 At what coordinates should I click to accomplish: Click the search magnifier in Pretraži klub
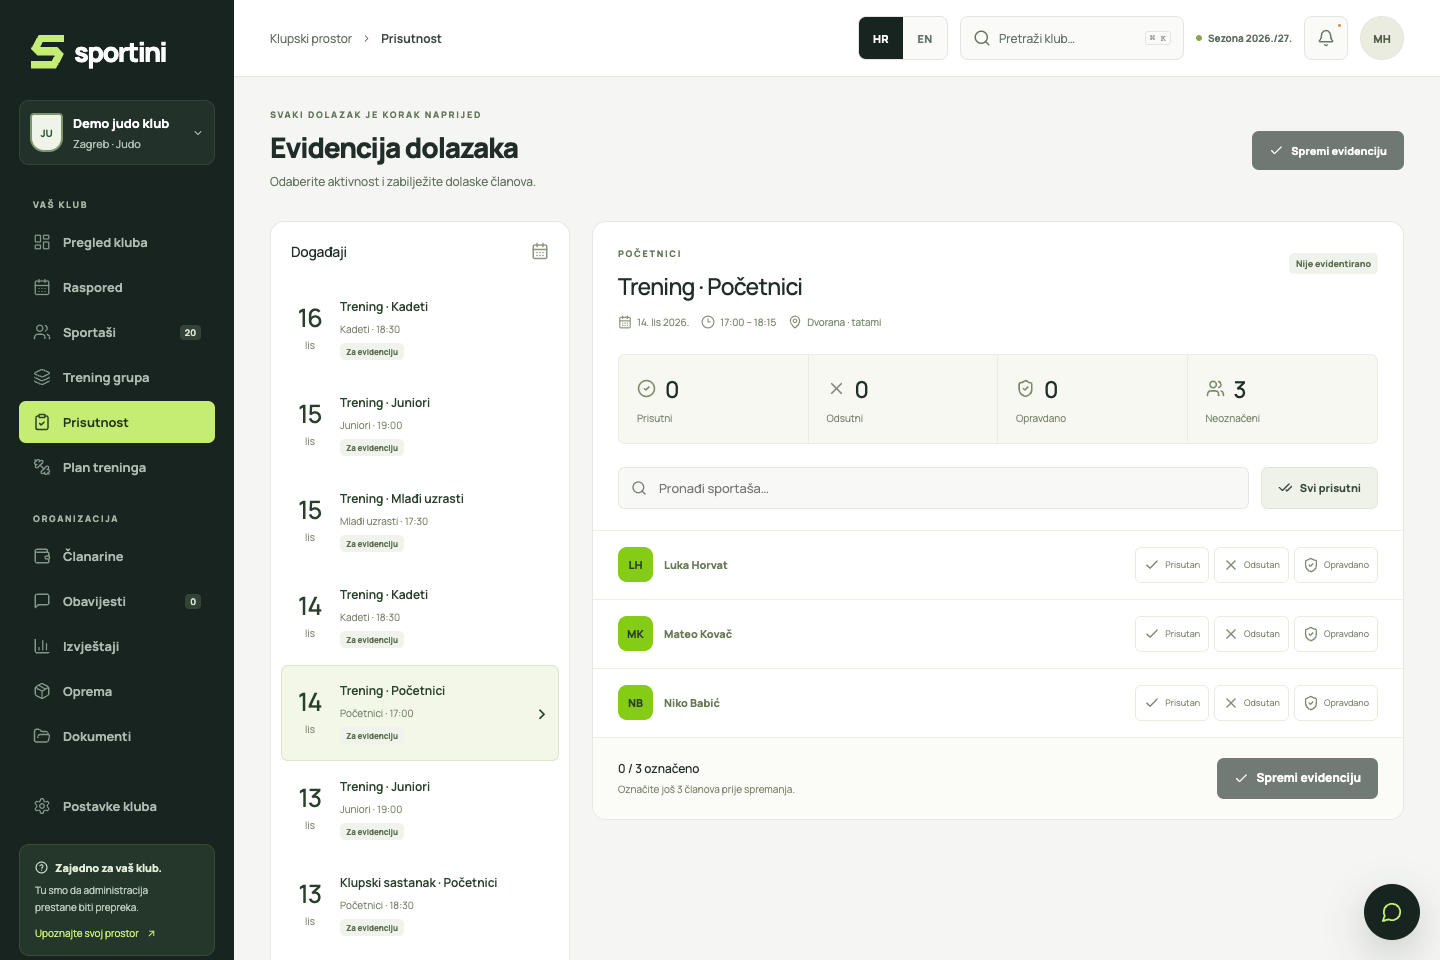point(982,38)
